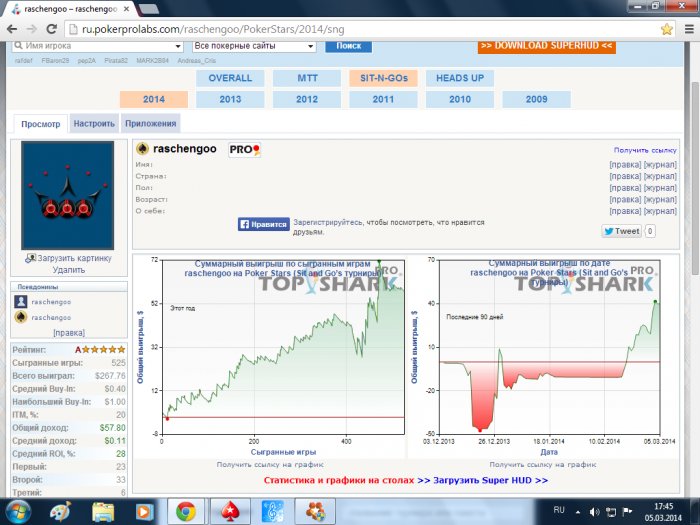Click recent search rafdef
Viewport: 700px width, 525px height.
click(x=23, y=60)
